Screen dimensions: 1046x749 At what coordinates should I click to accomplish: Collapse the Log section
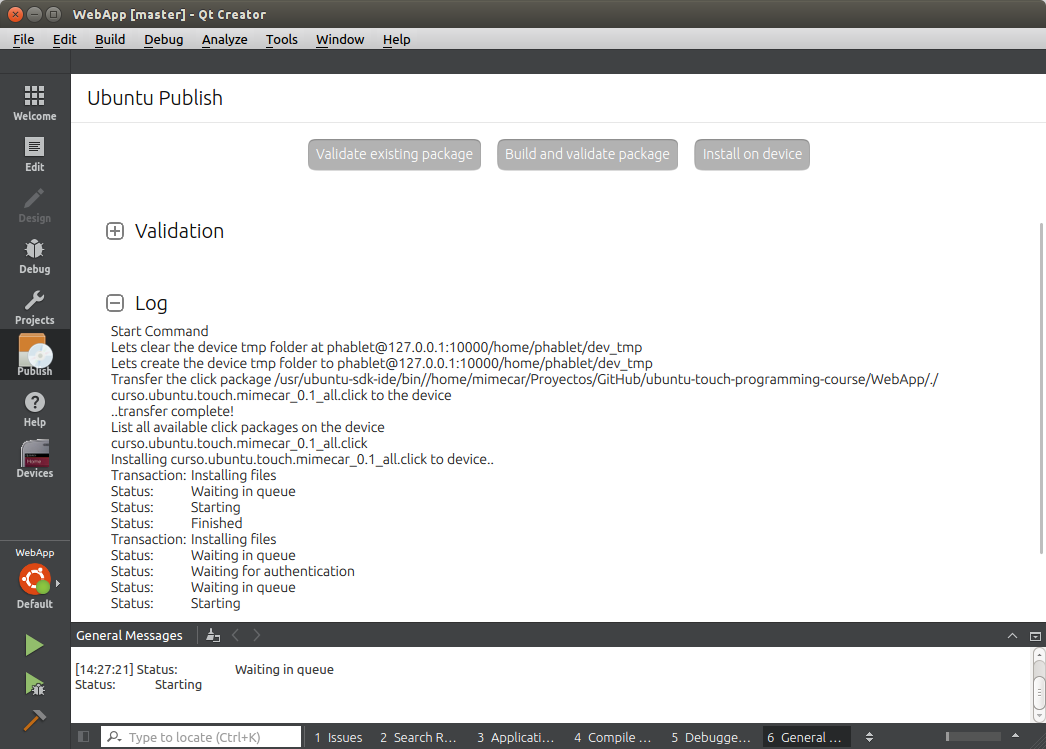point(115,303)
